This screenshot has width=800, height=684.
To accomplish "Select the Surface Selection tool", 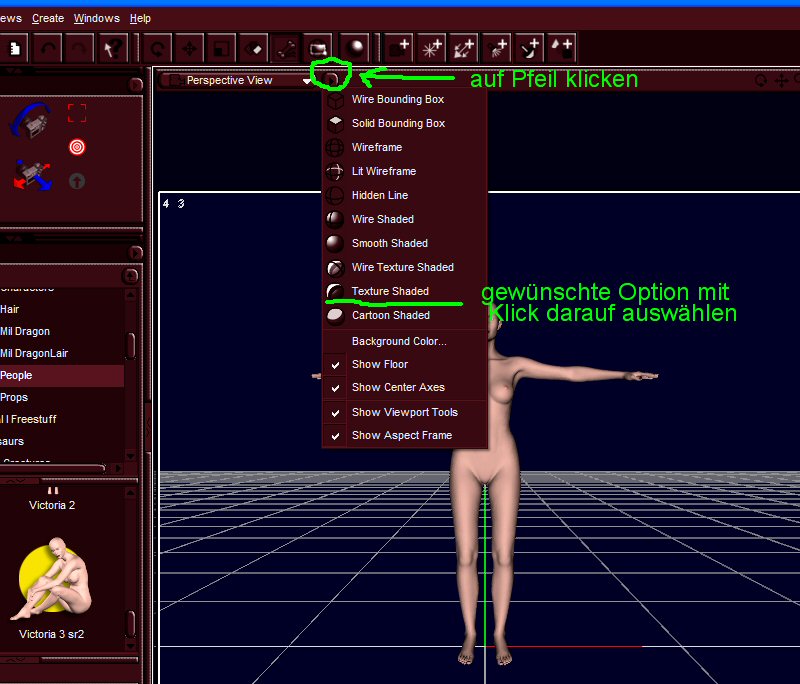I will (254, 49).
